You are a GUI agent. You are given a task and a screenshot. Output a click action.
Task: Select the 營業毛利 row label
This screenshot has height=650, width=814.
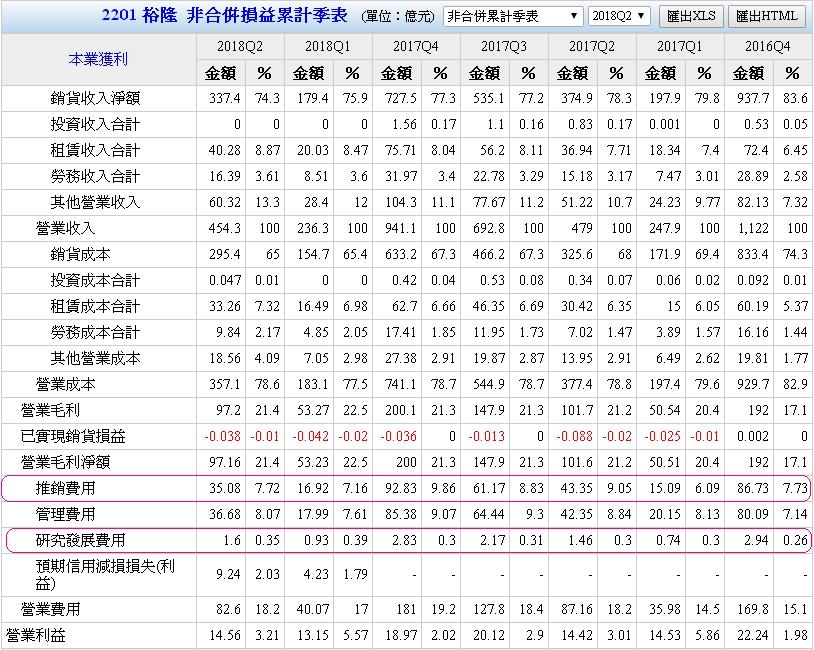[50, 410]
